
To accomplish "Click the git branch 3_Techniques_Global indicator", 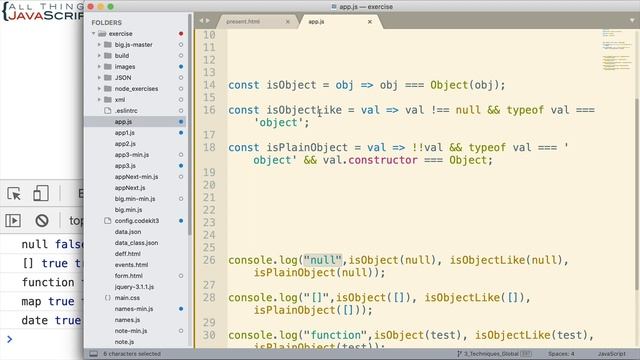I will tap(494, 354).
